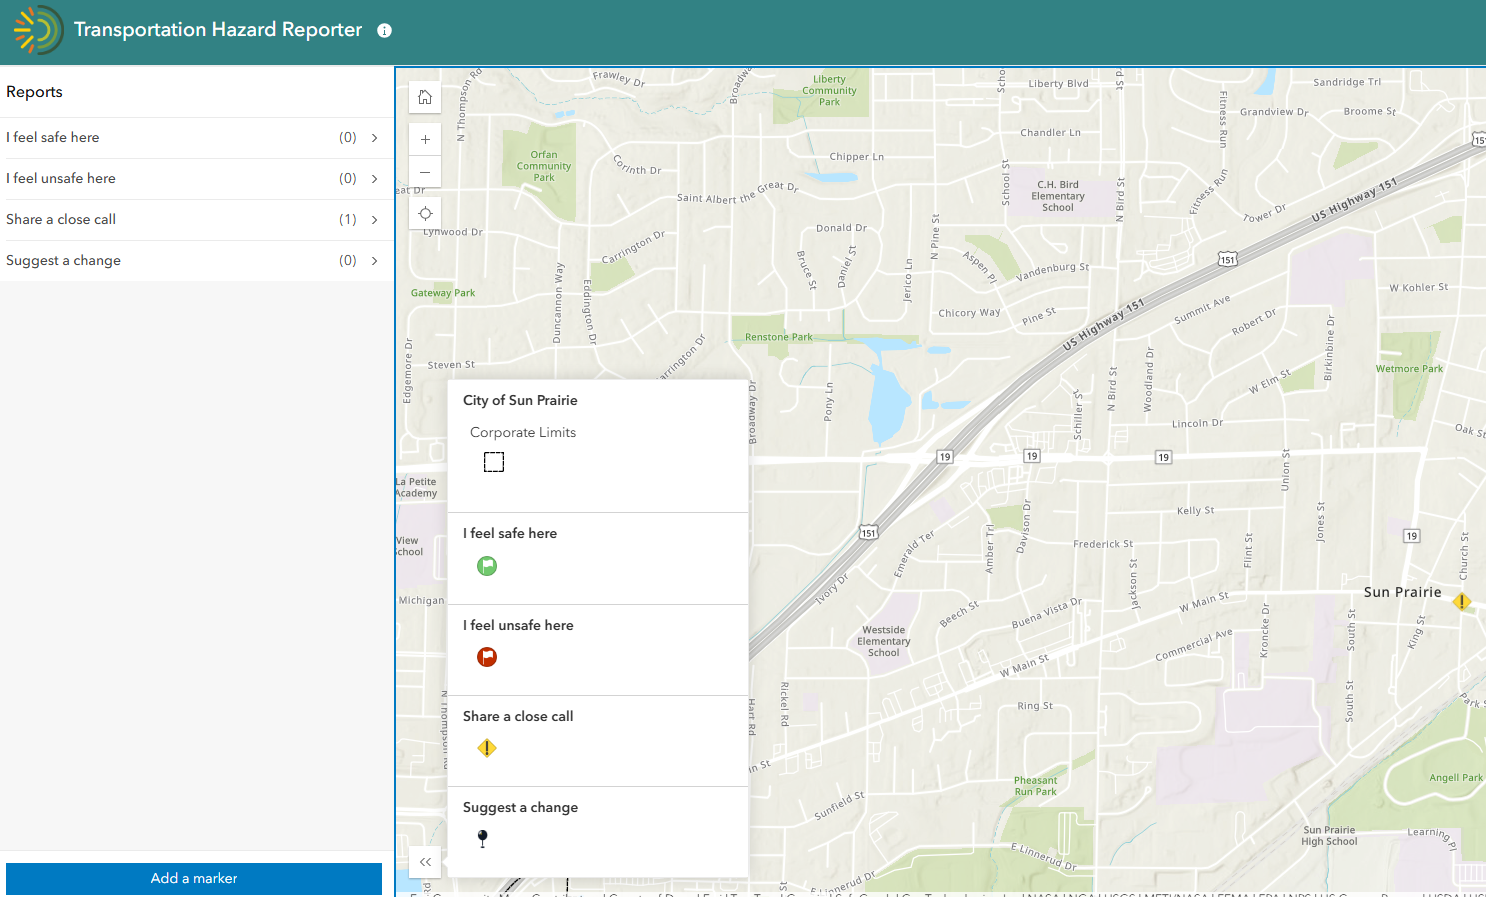Click the 'Suggest a change' legend heading
This screenshot has width=1486, height=897.
tap(520, 808)
